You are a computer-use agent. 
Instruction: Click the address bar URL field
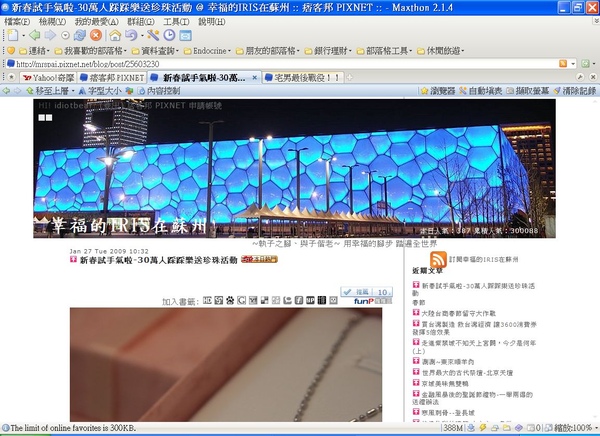point(281,64)
